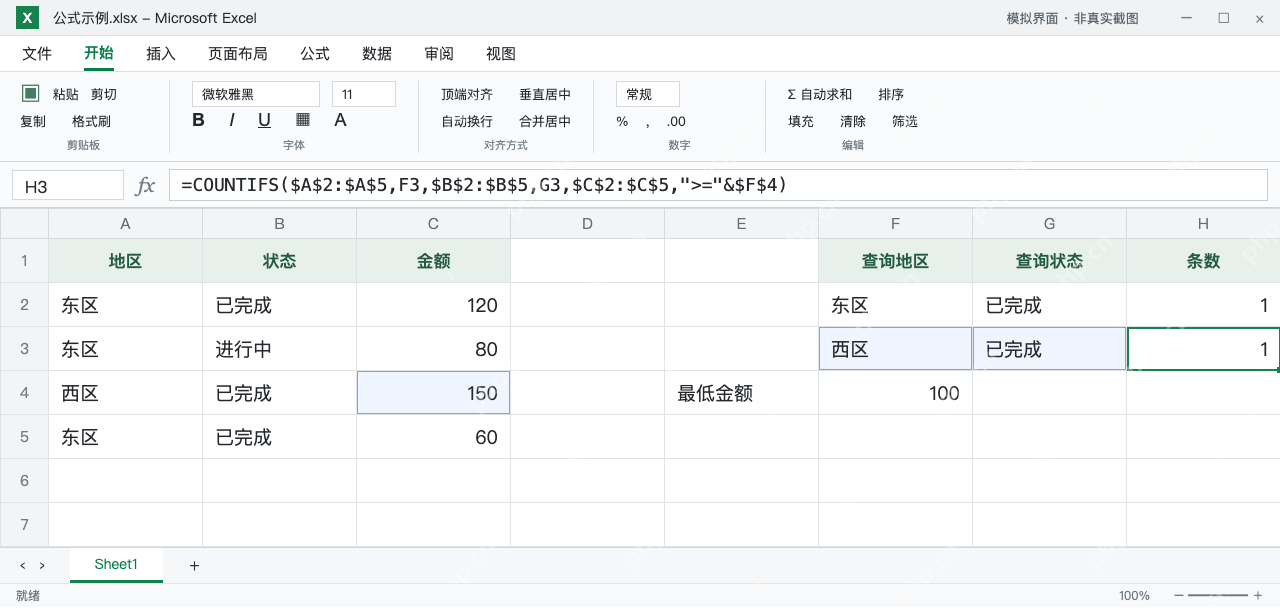1280x608 pixels.
Task: Open the font size 11 box
Action: pos(364,94)
